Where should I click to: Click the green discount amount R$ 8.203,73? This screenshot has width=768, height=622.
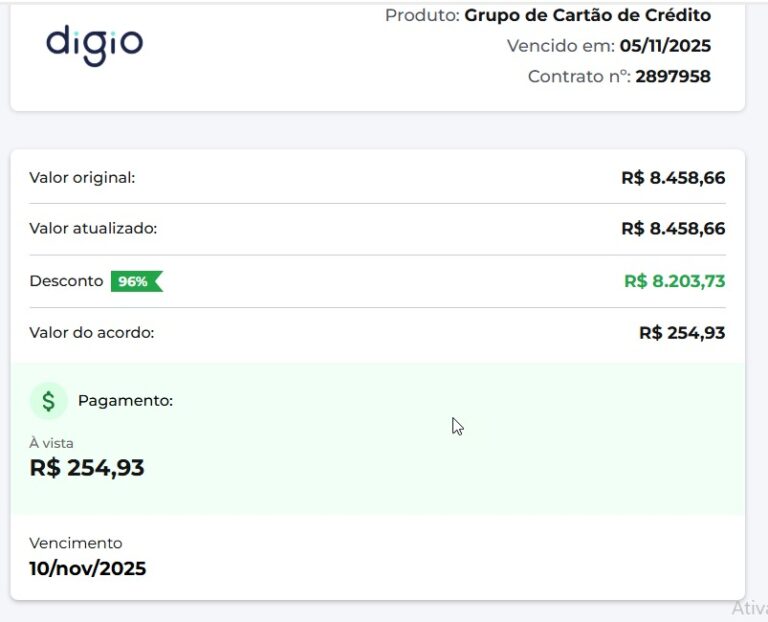pyautogui.click(x=674, y=281)
